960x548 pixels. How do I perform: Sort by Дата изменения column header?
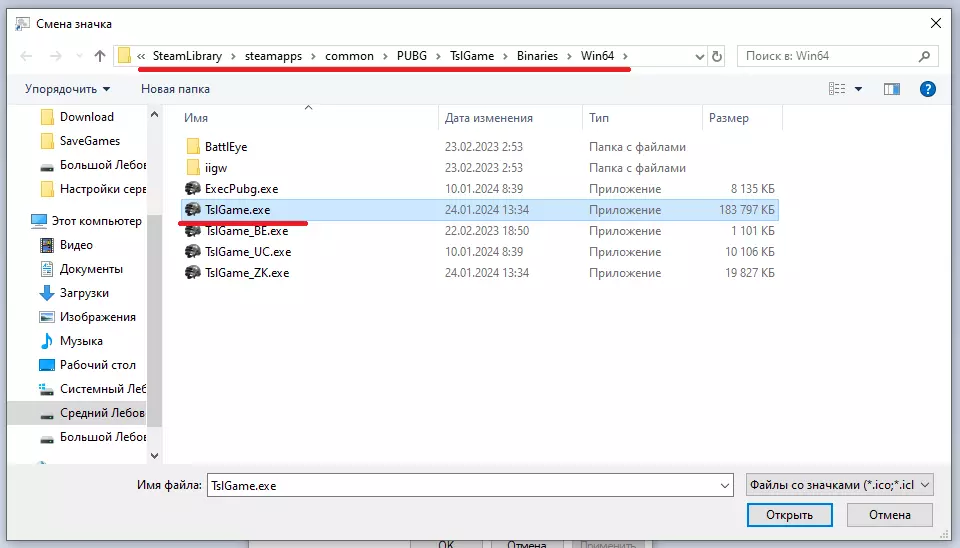pyautogui.click(x=489, y=118)
